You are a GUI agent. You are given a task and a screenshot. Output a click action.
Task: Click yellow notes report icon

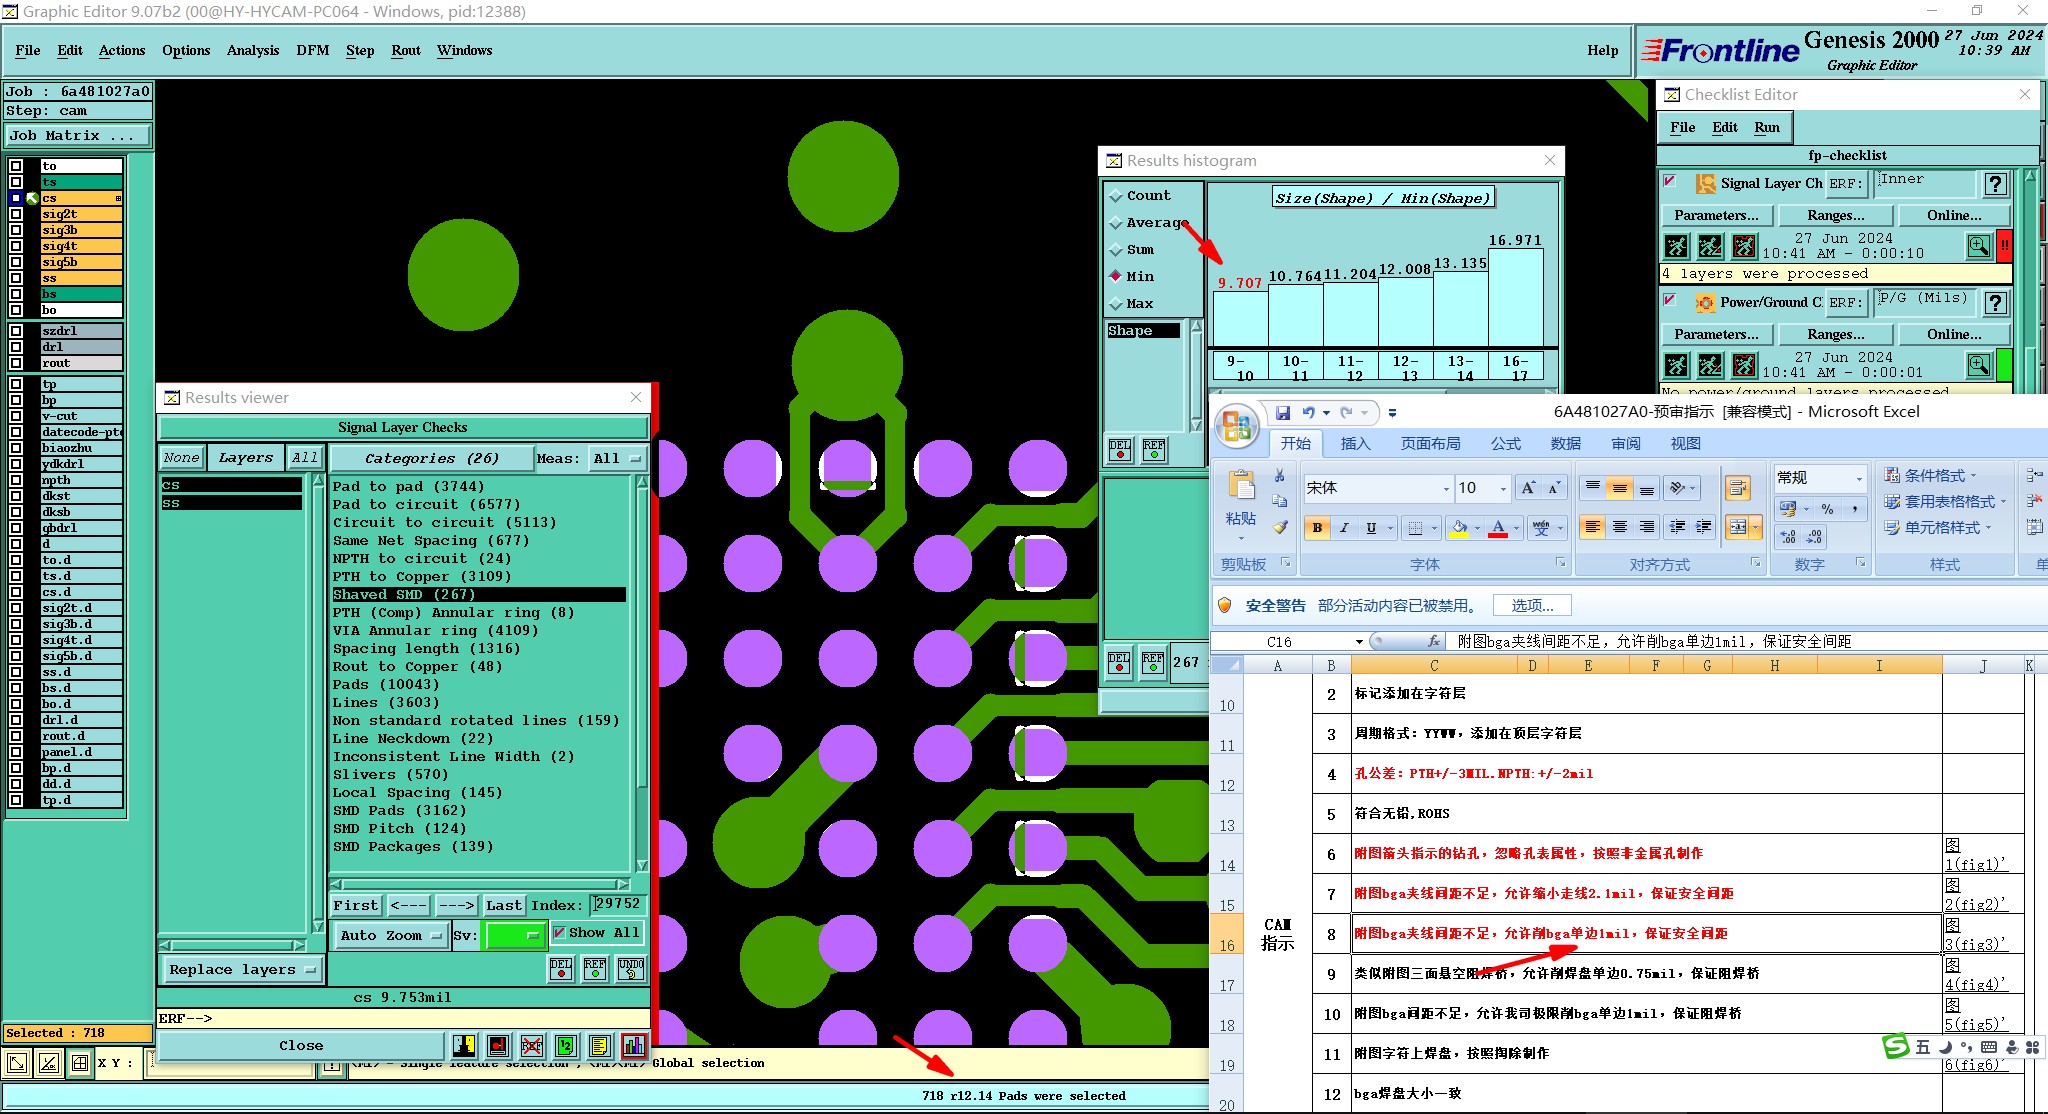tap(599, 1046)
